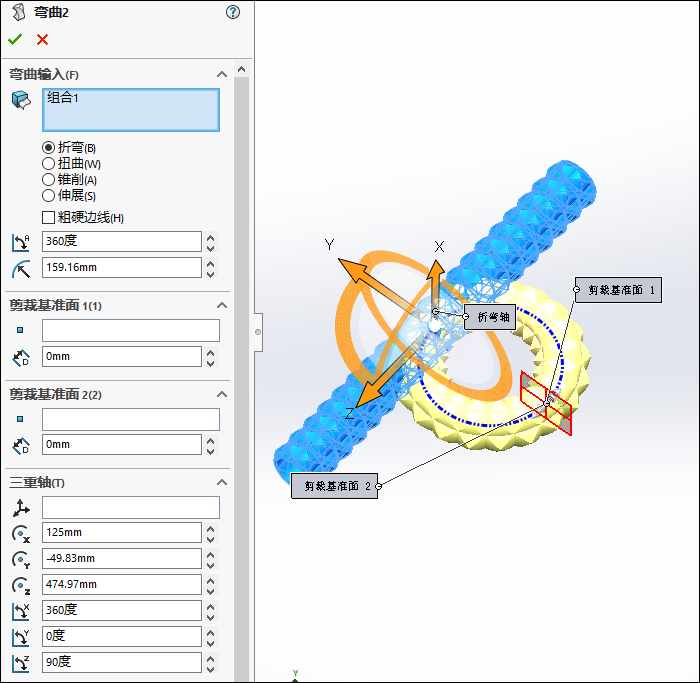The image size is (700, 683).
Task: Decrease Y rotation origin -49.83mm with down arrow
Action: (x=211, y=564)
